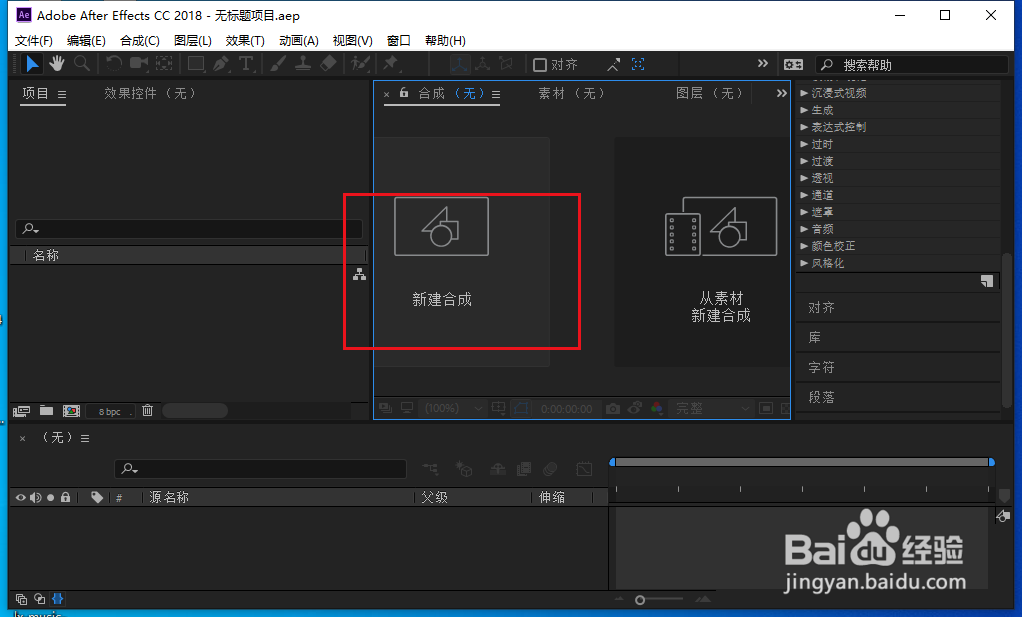Click the World Axis mode icon

[x=482, y=64]
